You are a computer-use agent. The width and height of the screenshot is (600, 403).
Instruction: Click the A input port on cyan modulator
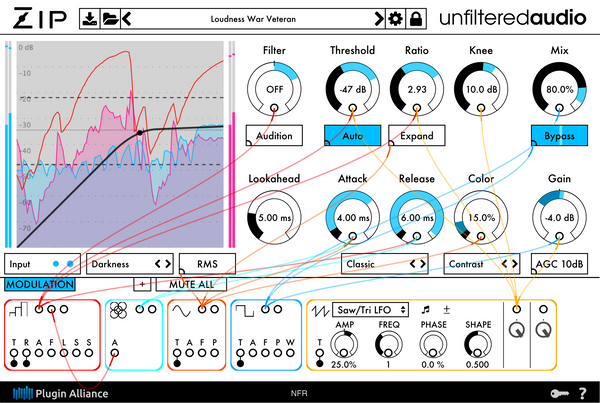[114, 353]
